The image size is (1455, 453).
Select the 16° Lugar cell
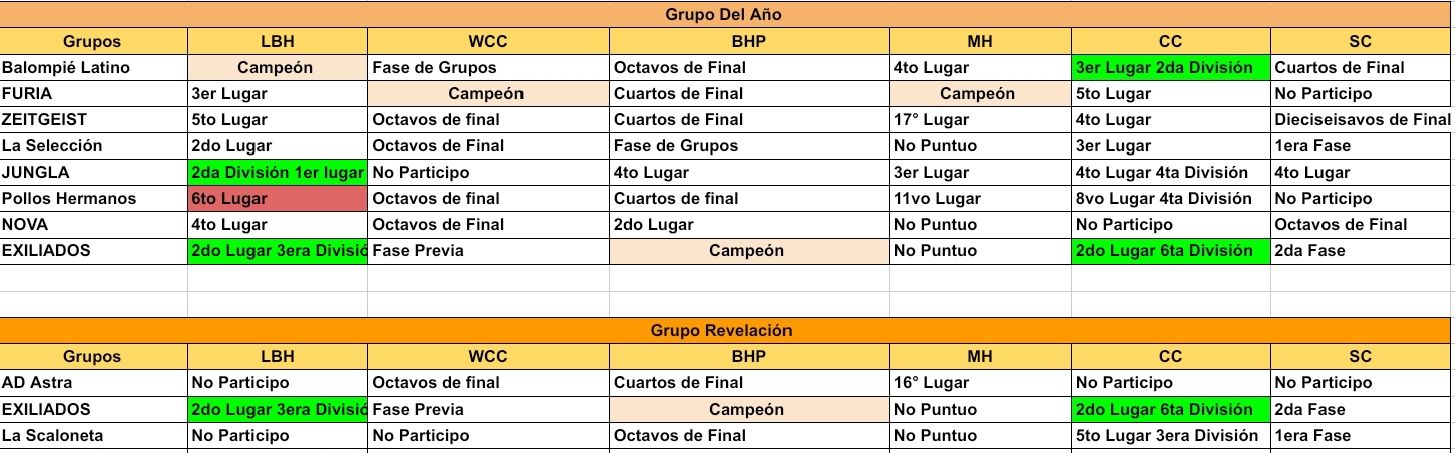[x=979, y=382]
